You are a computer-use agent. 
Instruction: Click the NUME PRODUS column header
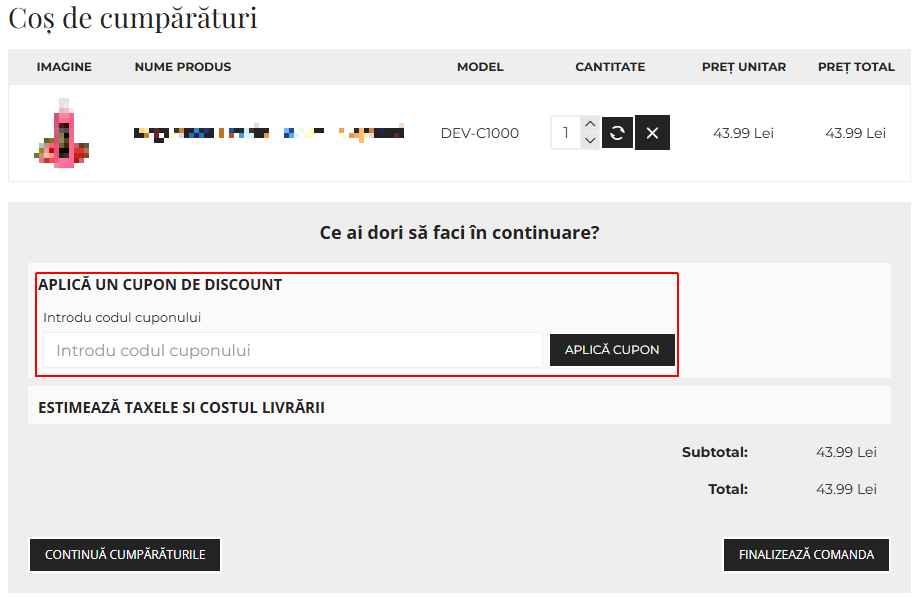coord(183,67)
